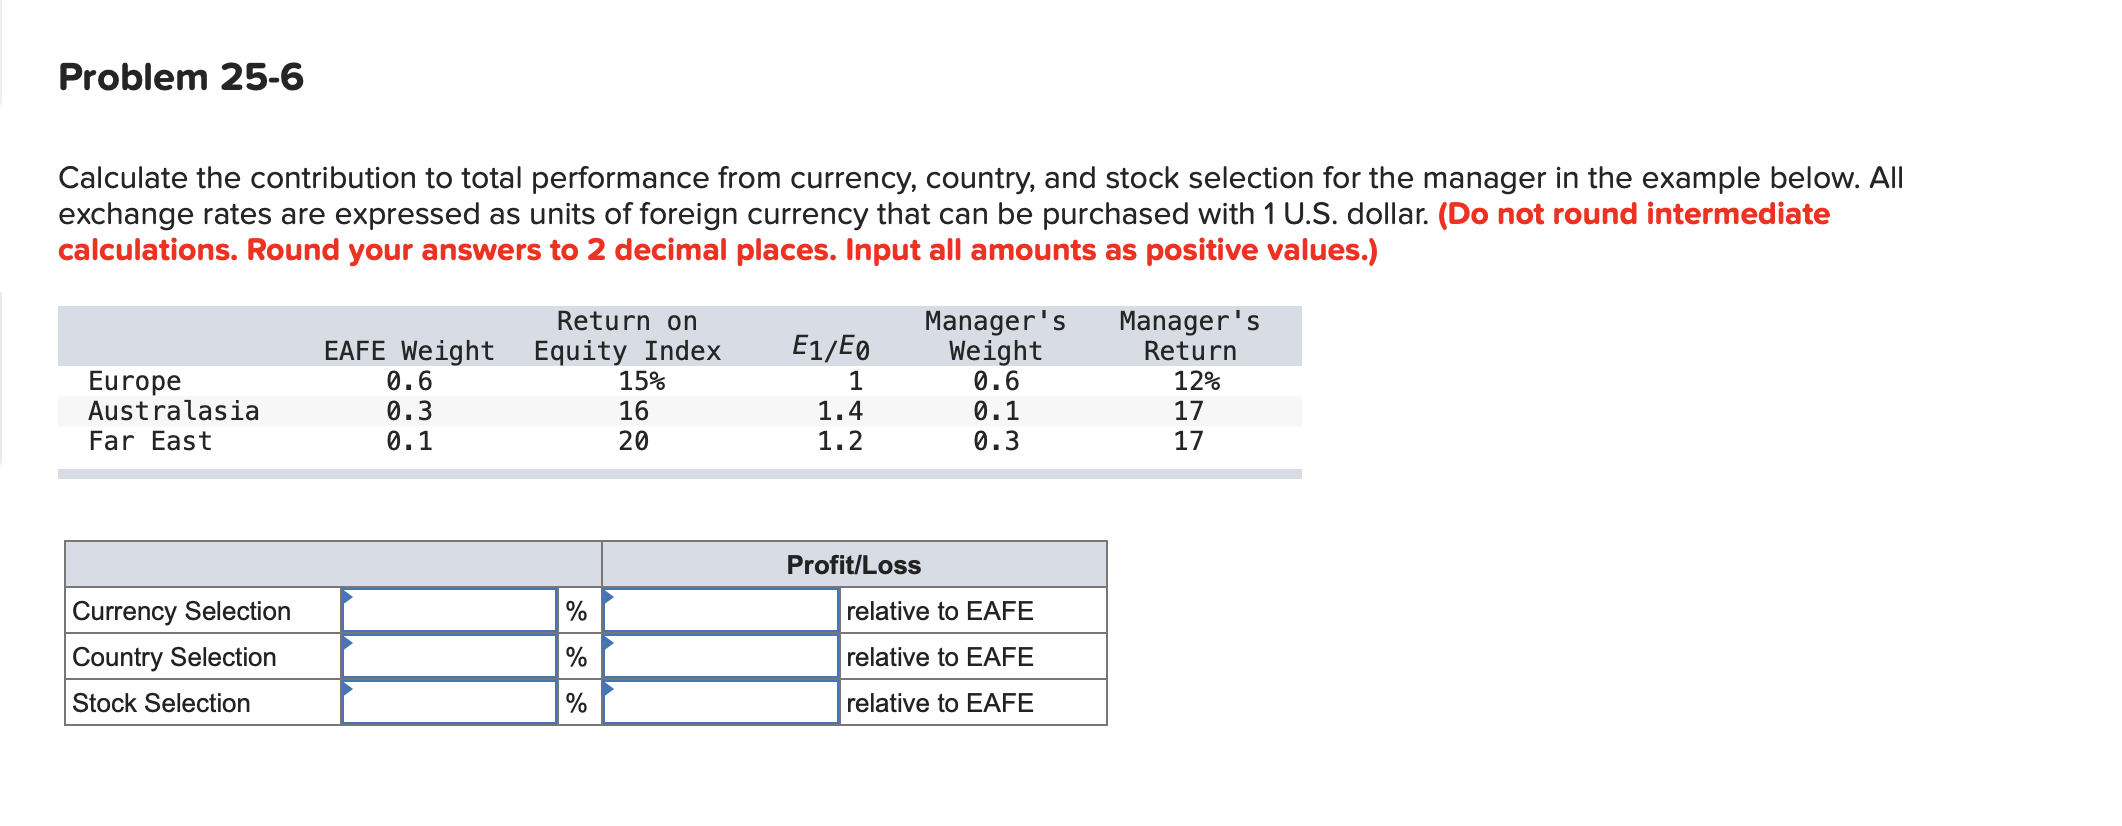Click the relative to EAFE label beside Currency Selection
Screen dimensions: 2122x826
[x=938, y=610]
